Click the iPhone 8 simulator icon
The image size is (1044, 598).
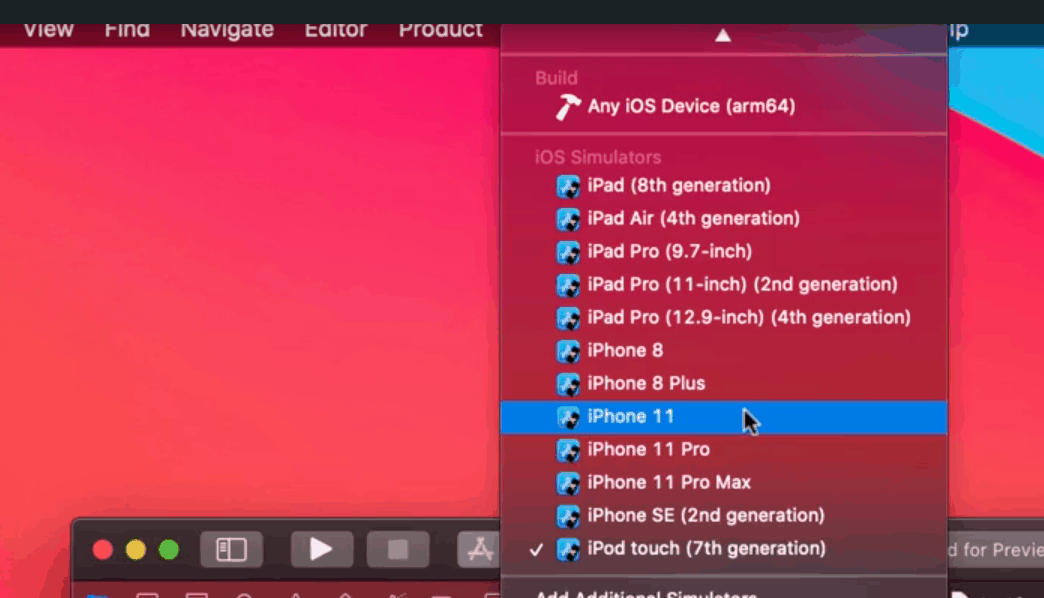pos(568,351)
